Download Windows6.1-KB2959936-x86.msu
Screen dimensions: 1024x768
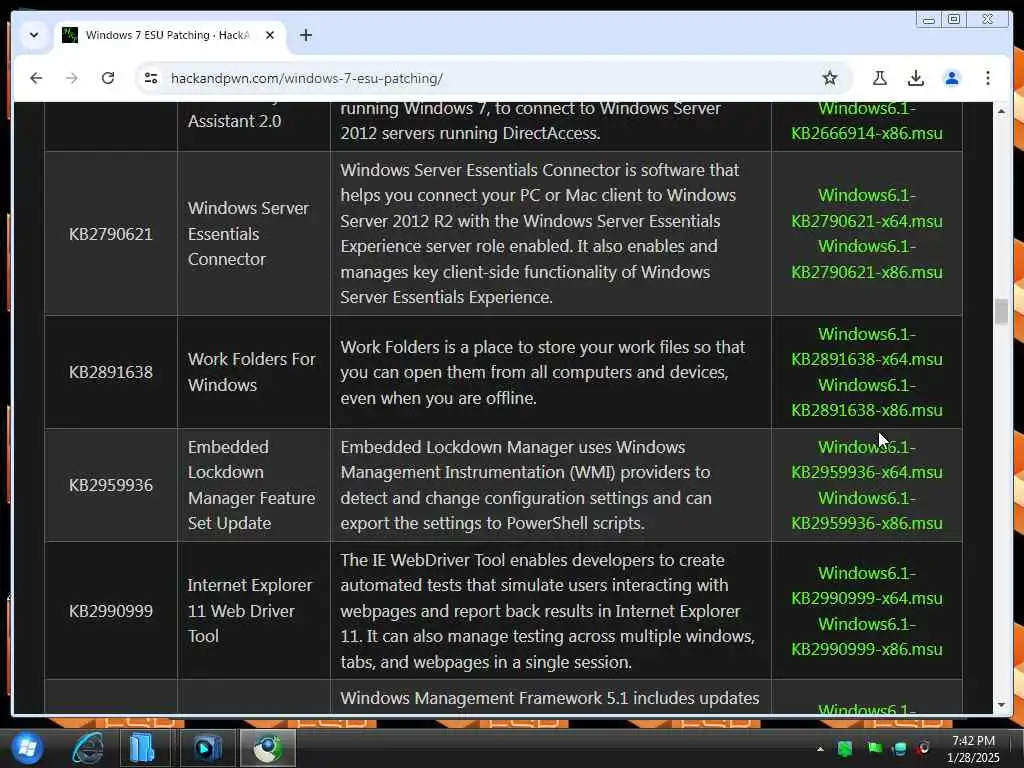[867, 511]
